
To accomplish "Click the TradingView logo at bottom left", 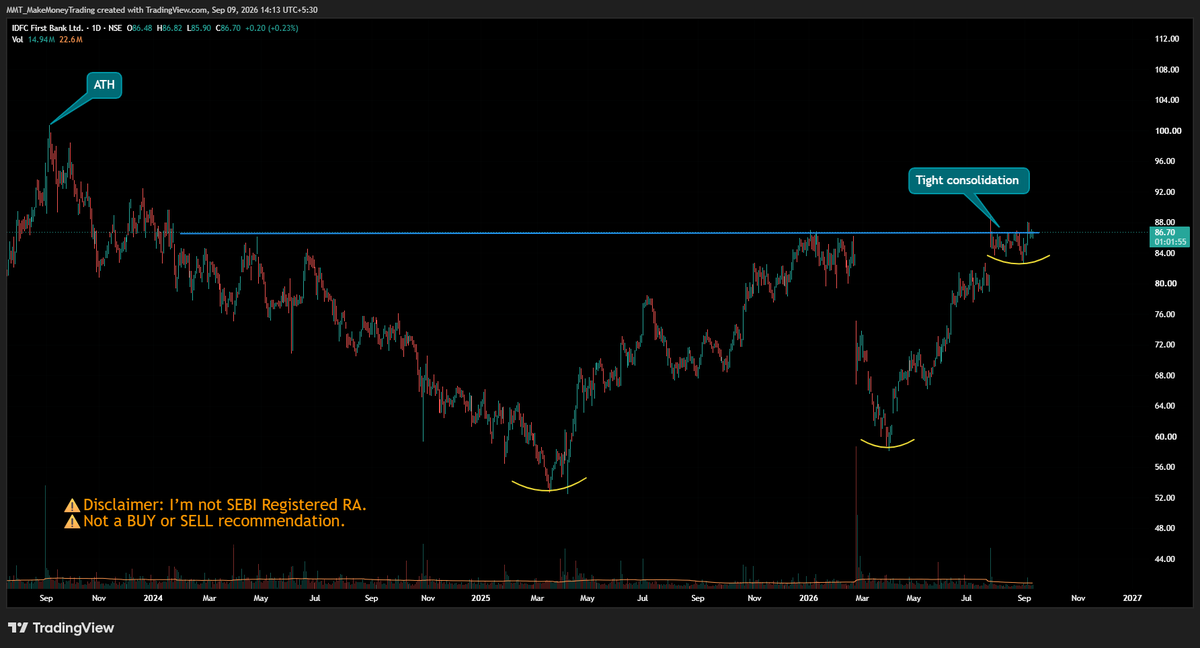I will [62, 628].
